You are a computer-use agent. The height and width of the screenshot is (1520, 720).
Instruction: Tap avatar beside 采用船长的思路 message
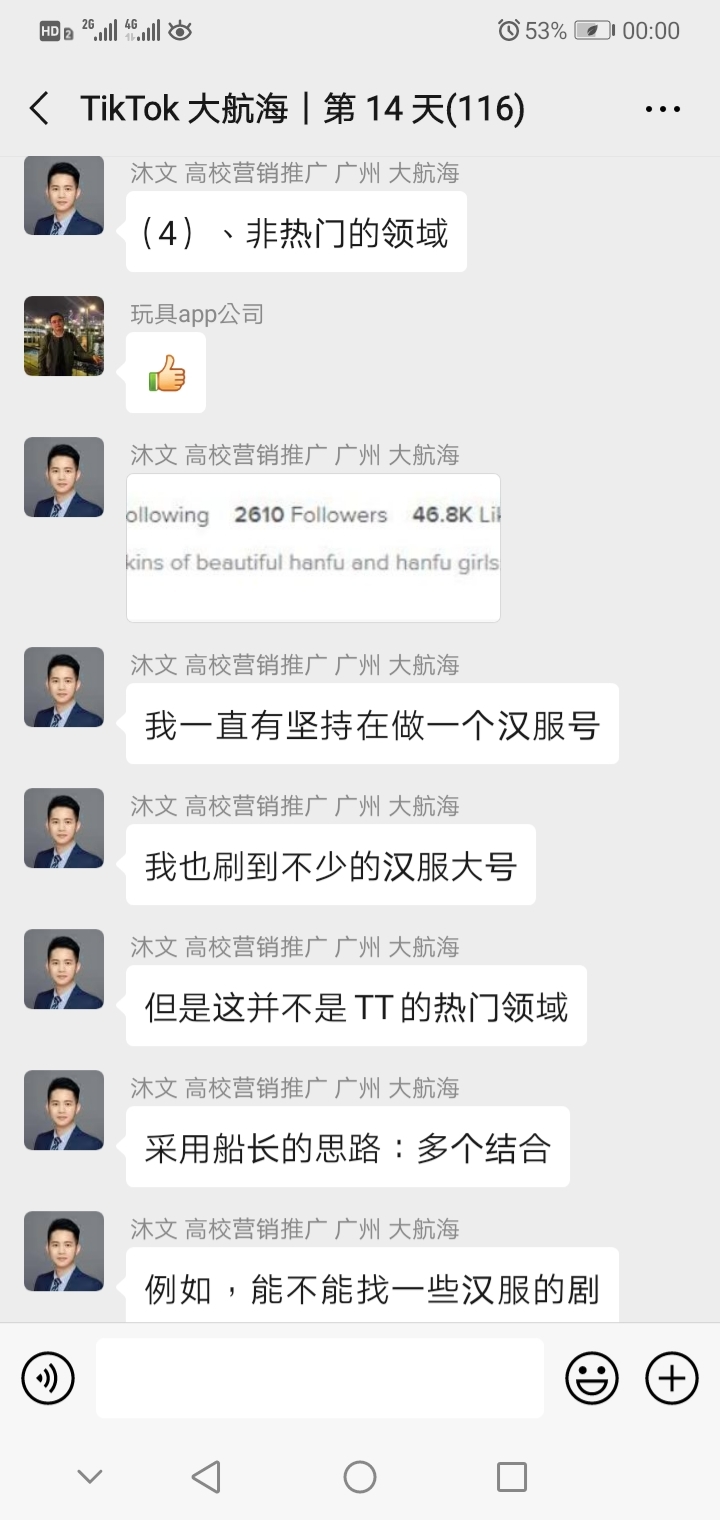coord(64,1110)
